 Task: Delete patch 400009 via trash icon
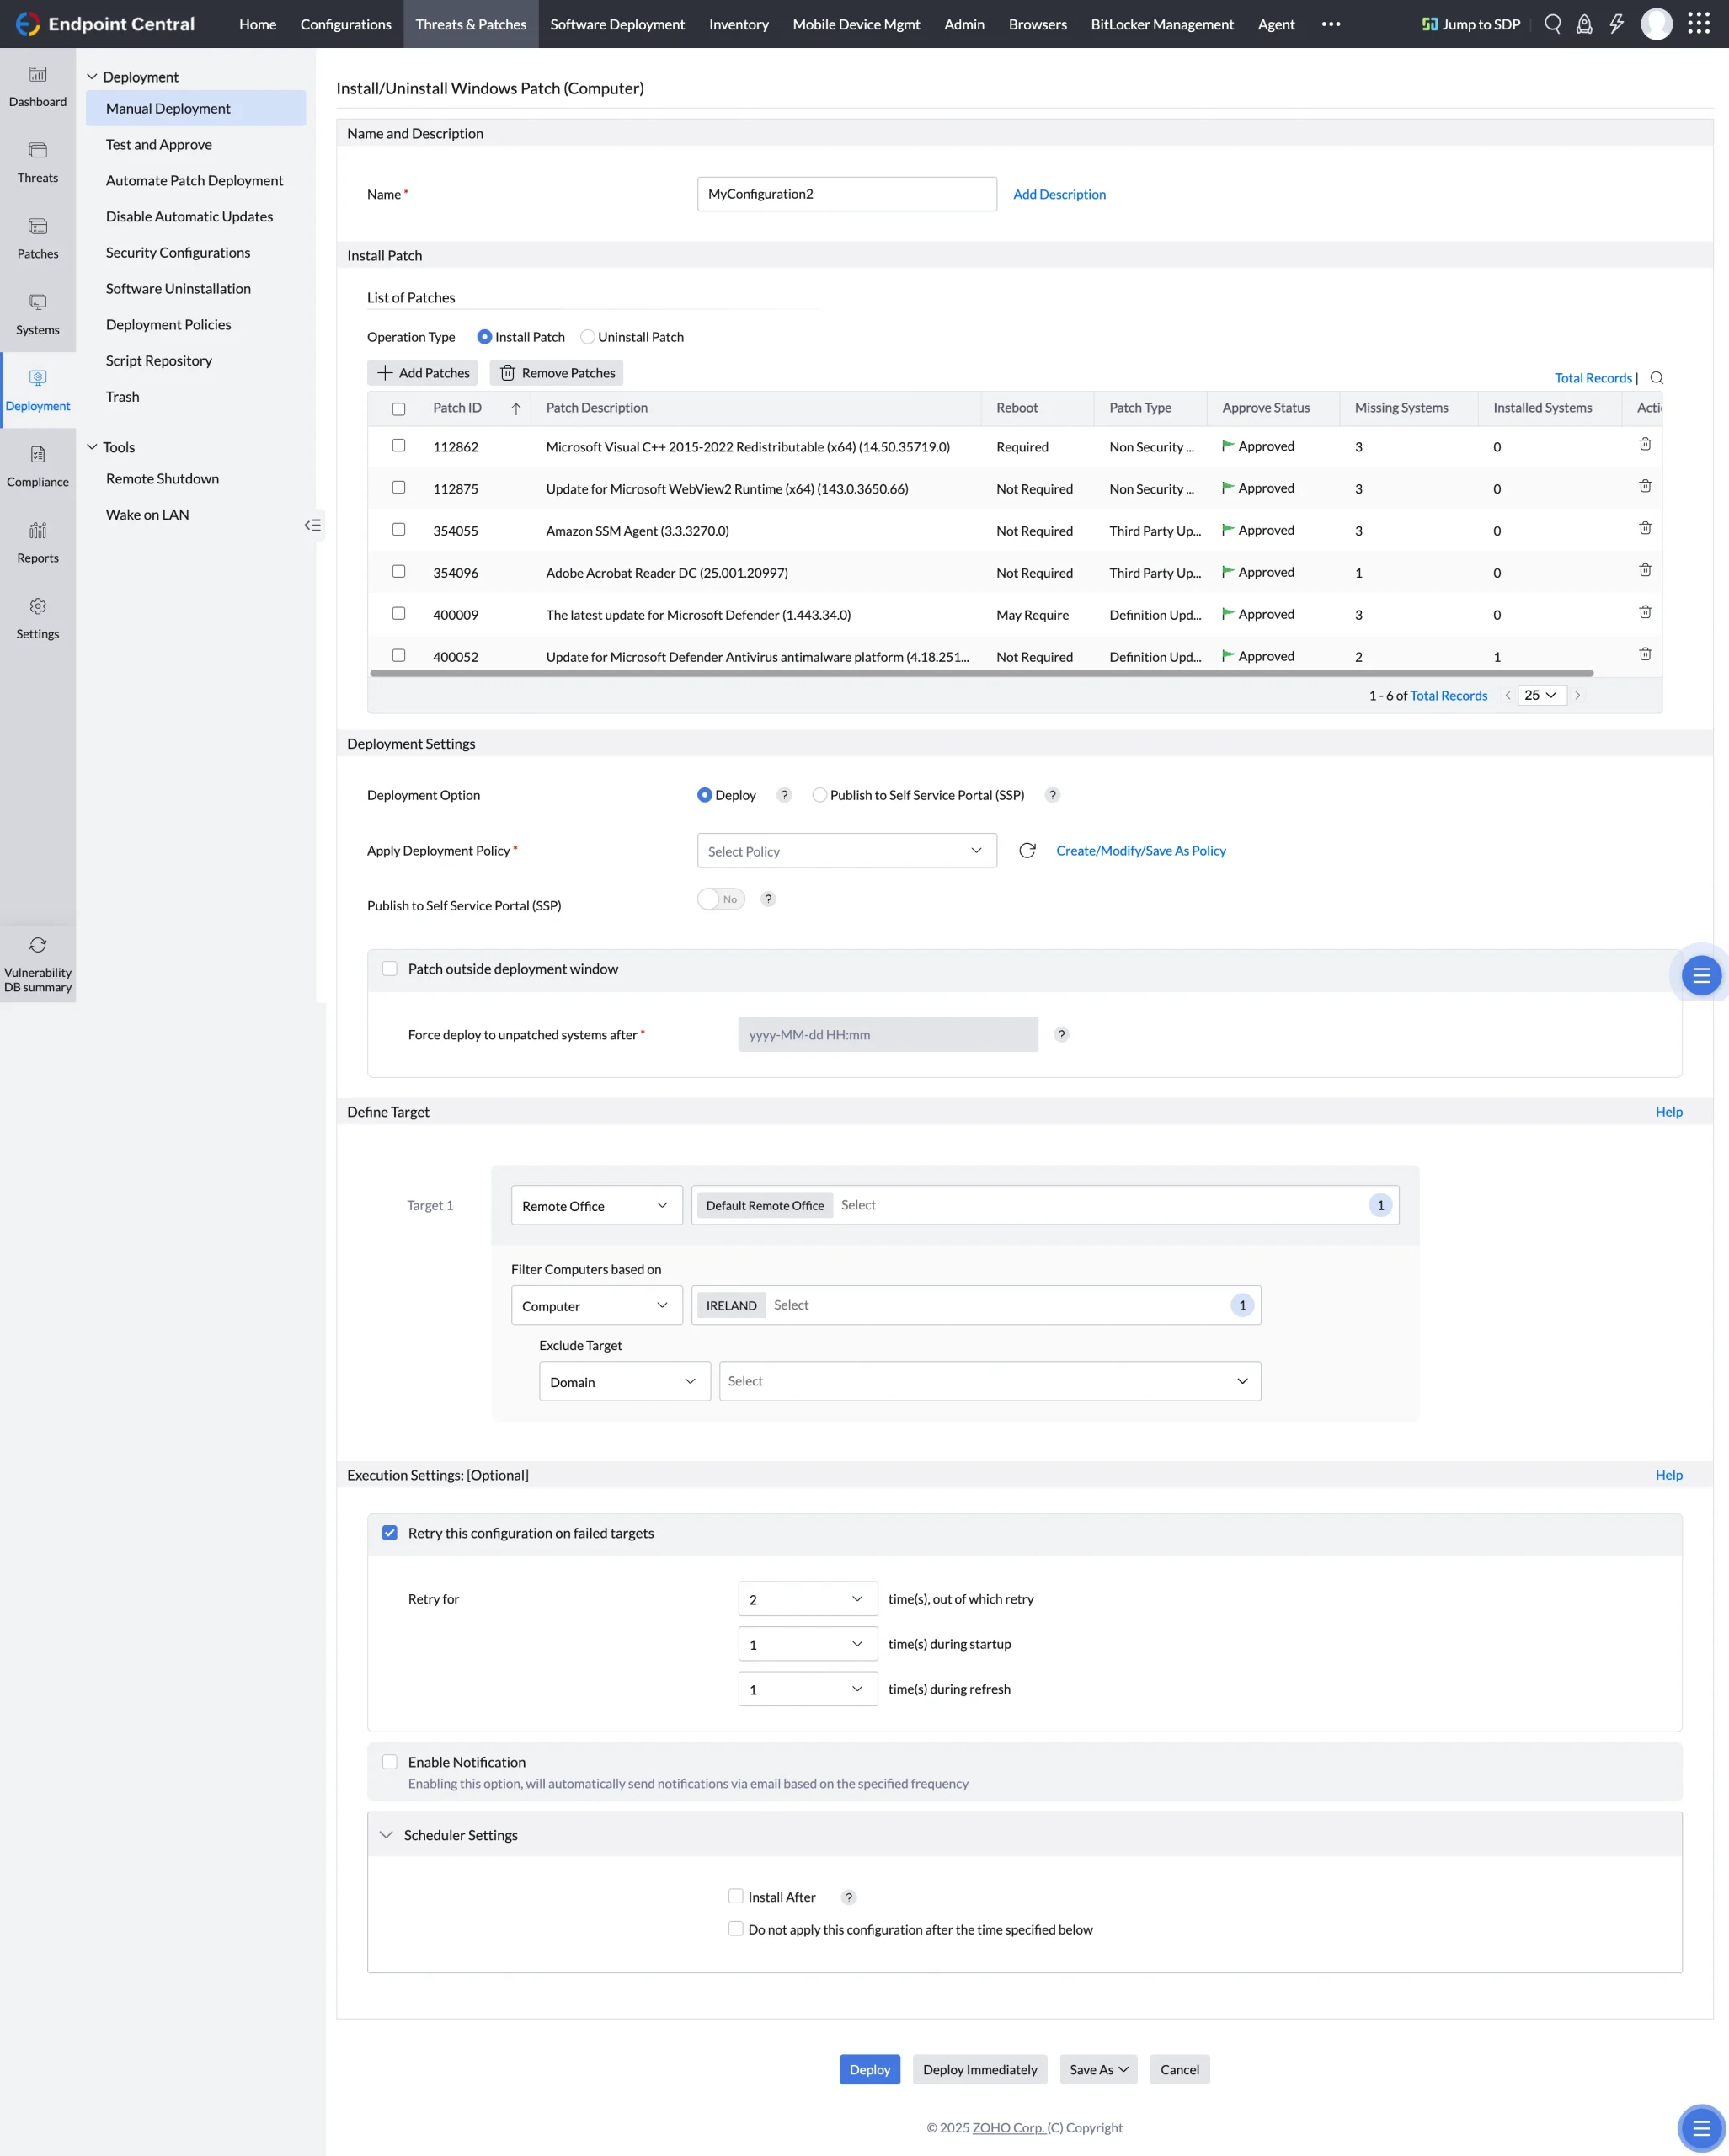click(1645, 612)
